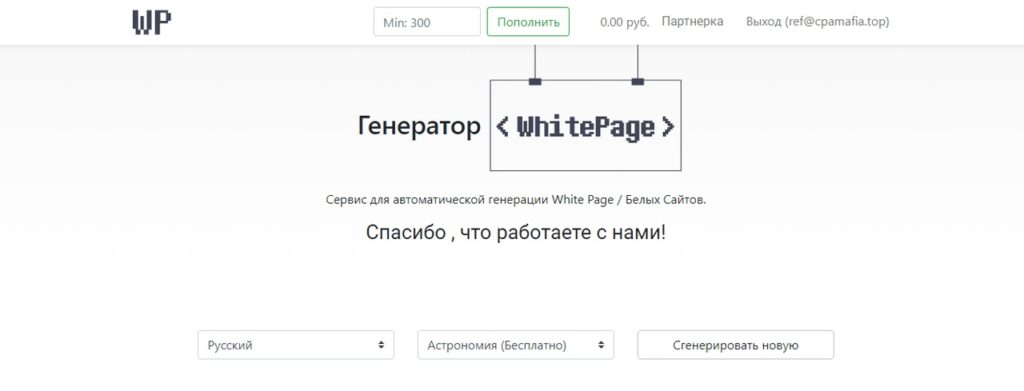Focus the Min: 300 amount field
The height and width of the screenshot is (391, 1024).
[x=427, y=22]
